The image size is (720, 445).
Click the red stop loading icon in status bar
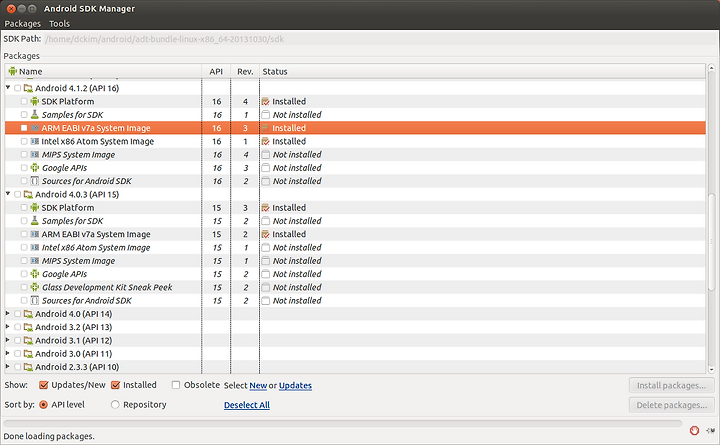coord(694,430)
